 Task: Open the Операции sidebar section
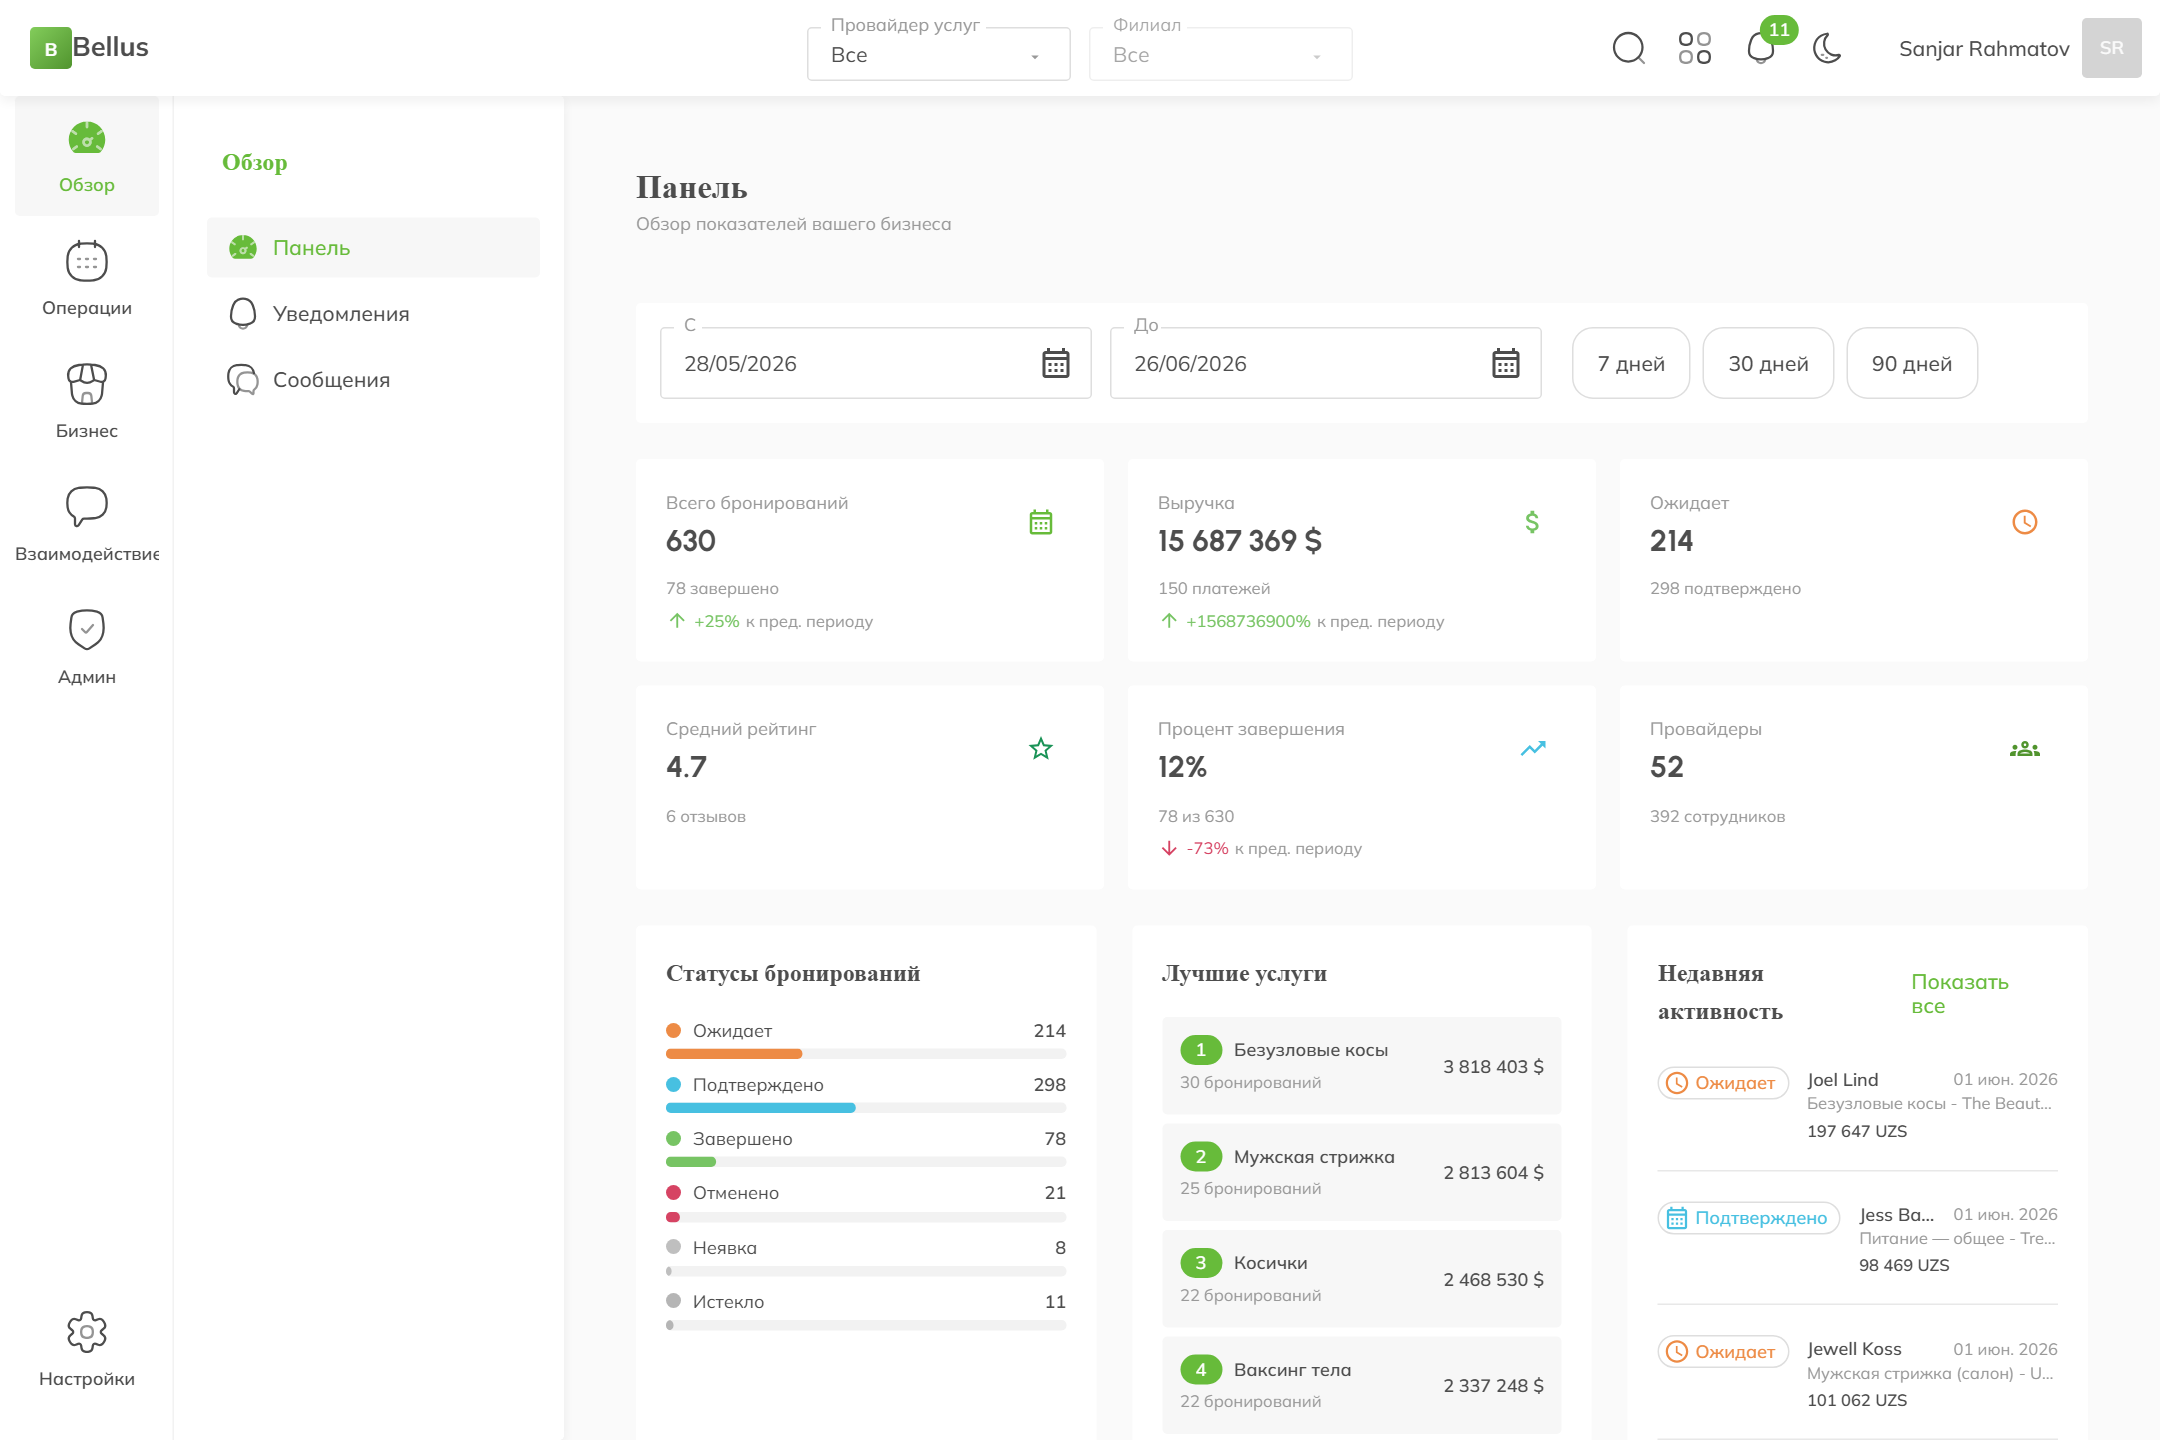point(87,279)
